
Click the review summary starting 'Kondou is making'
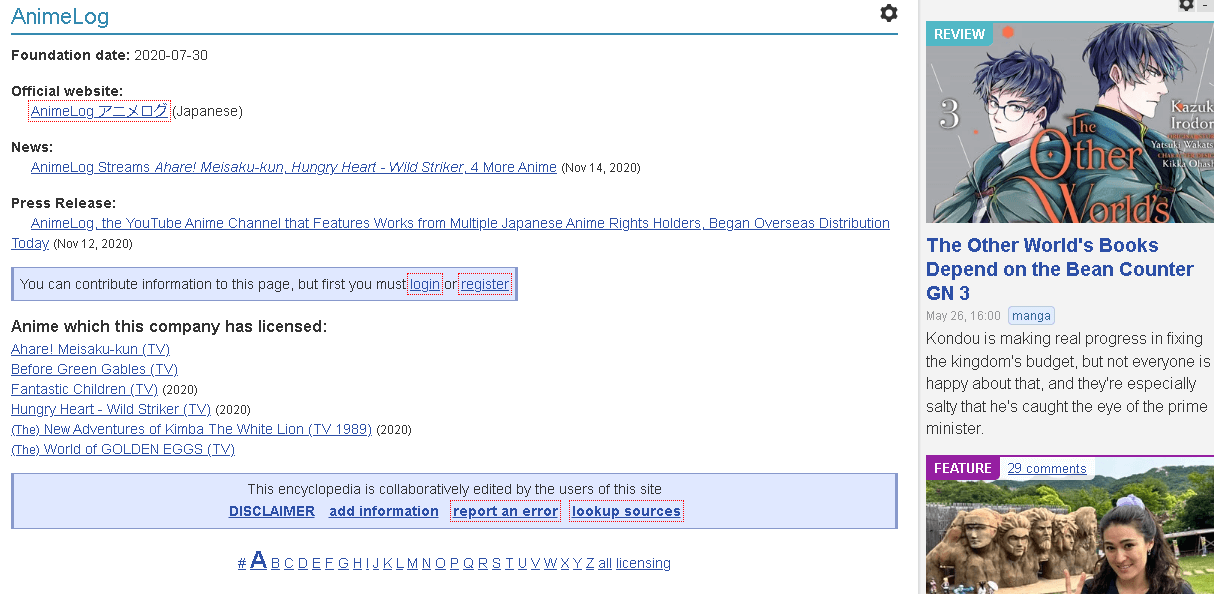(x=1068, y=384)
